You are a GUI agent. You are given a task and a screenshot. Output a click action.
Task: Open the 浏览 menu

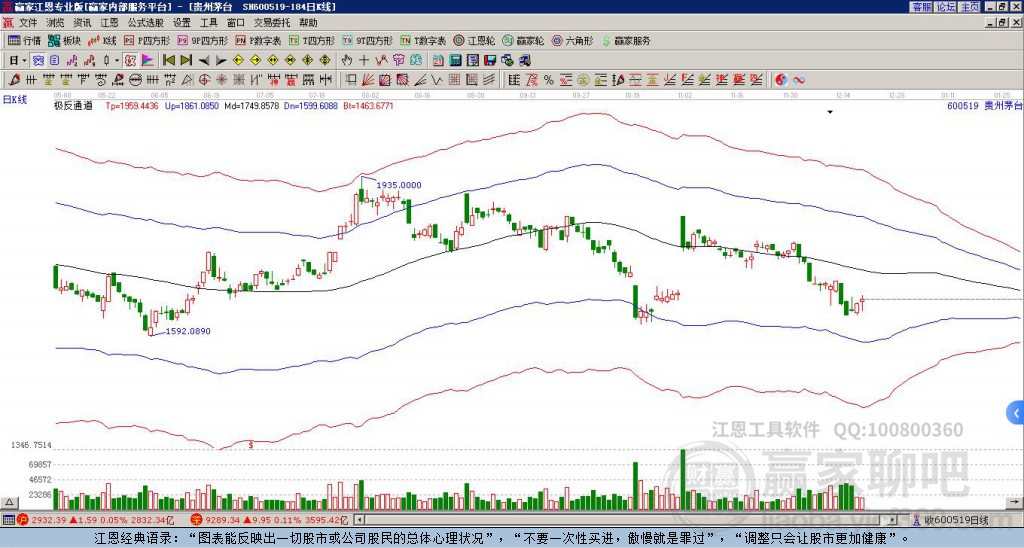pos(55,23)
